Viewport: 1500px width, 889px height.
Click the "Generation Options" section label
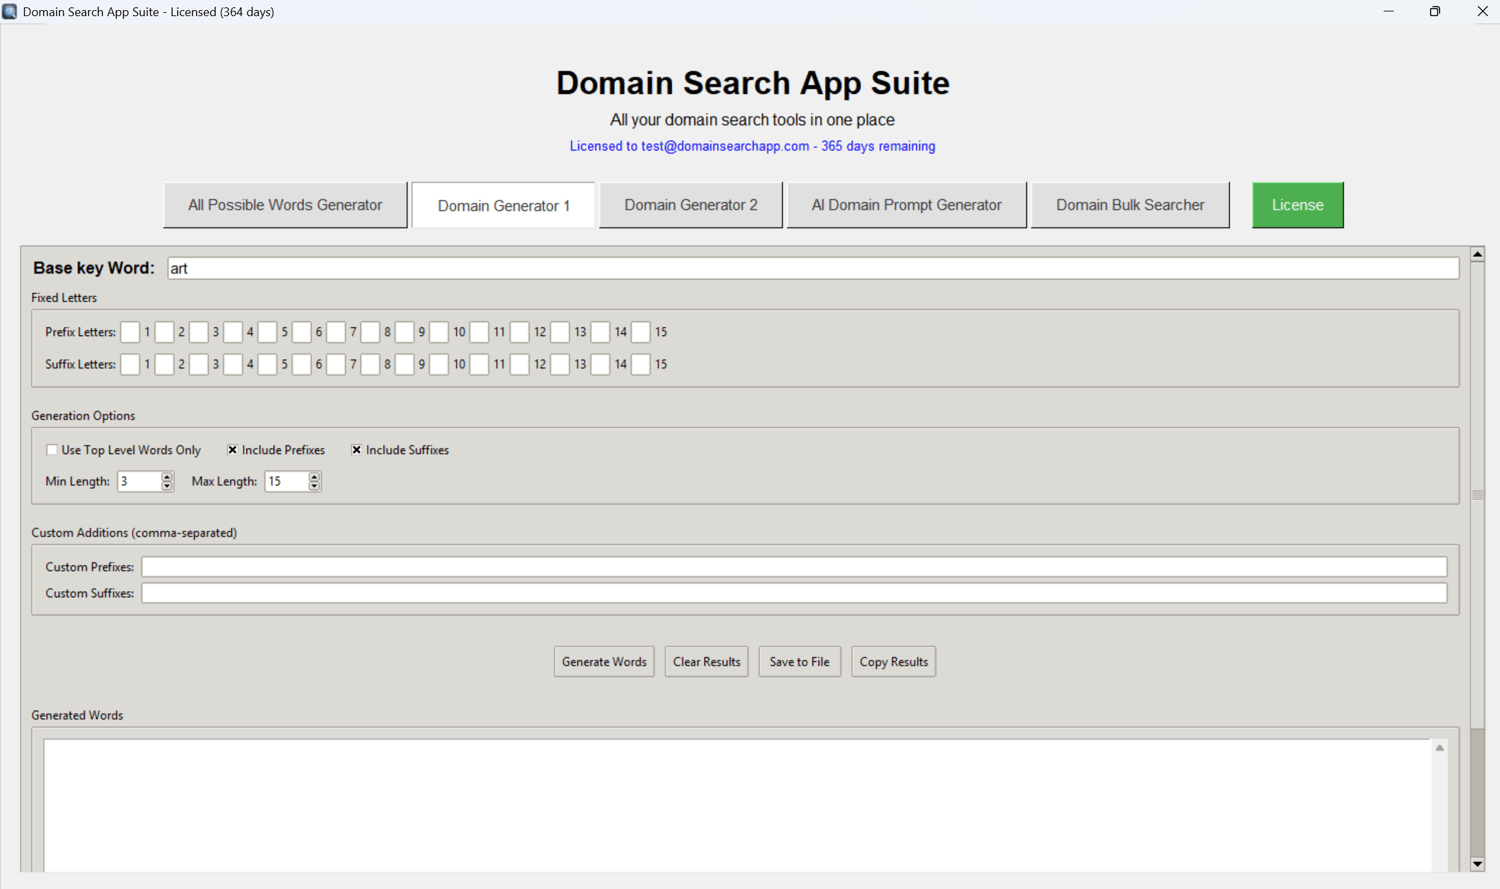pos(83,416)
